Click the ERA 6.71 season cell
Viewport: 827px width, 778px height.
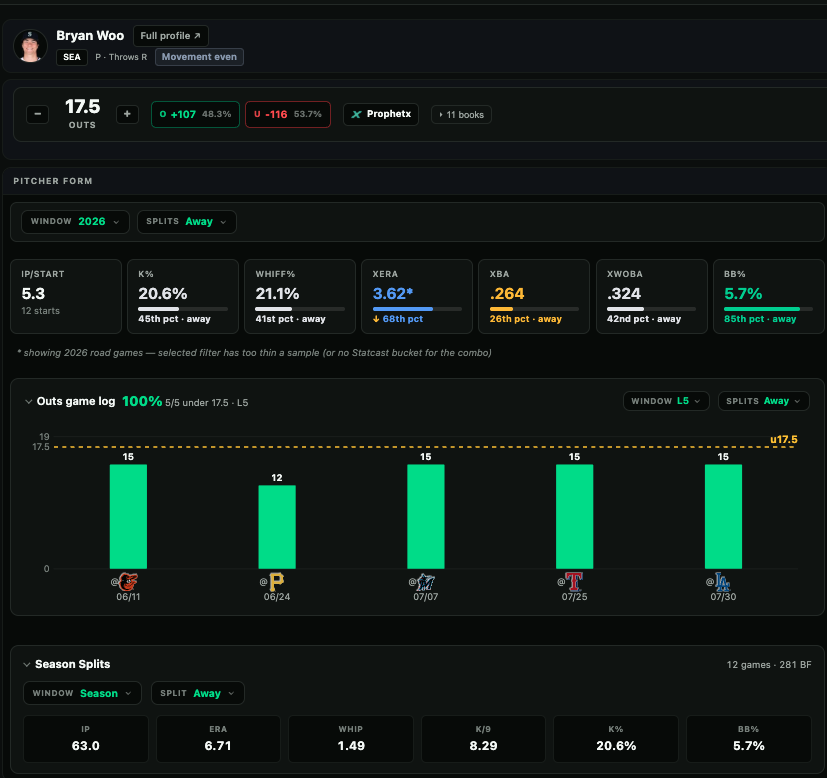218,739
